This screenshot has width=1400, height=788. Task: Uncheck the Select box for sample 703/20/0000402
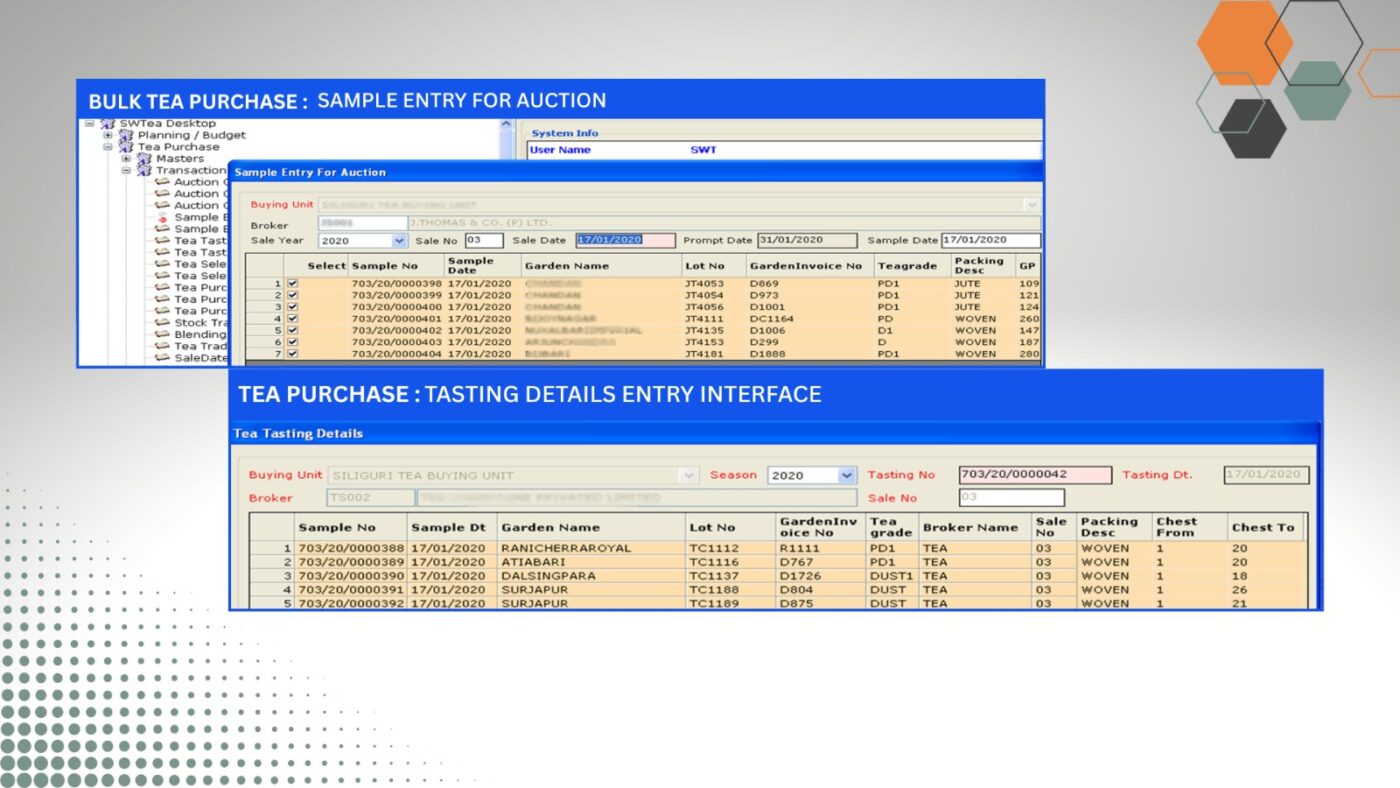(x=292, y=330)
